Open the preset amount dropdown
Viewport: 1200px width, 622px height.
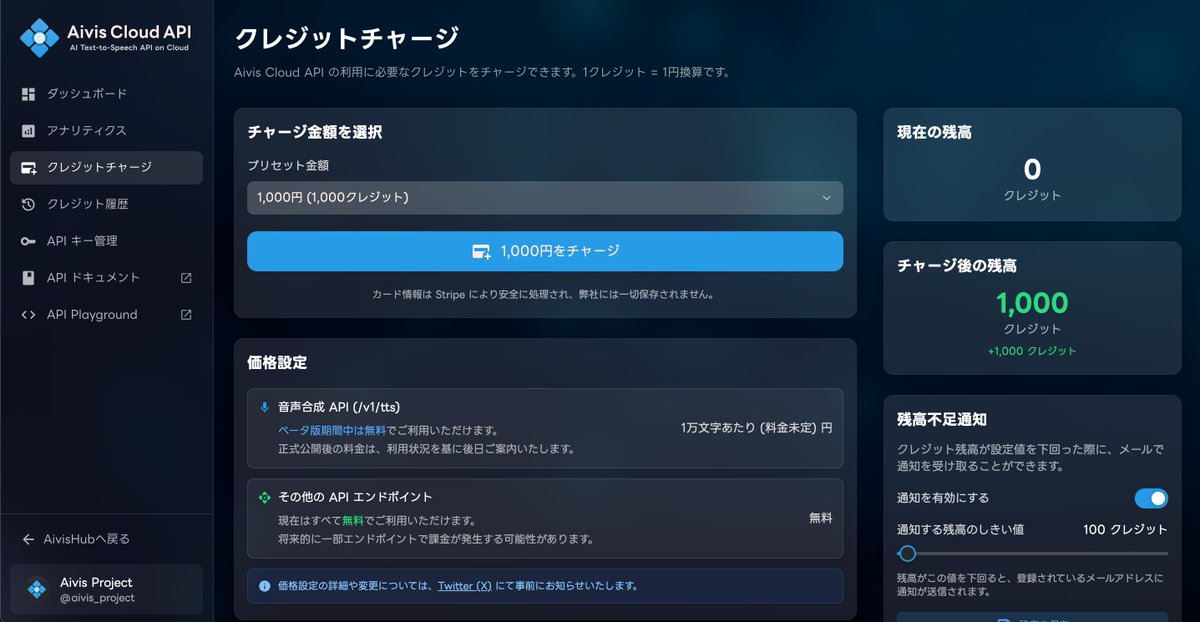pyautogui.click(x=545, y=198)
